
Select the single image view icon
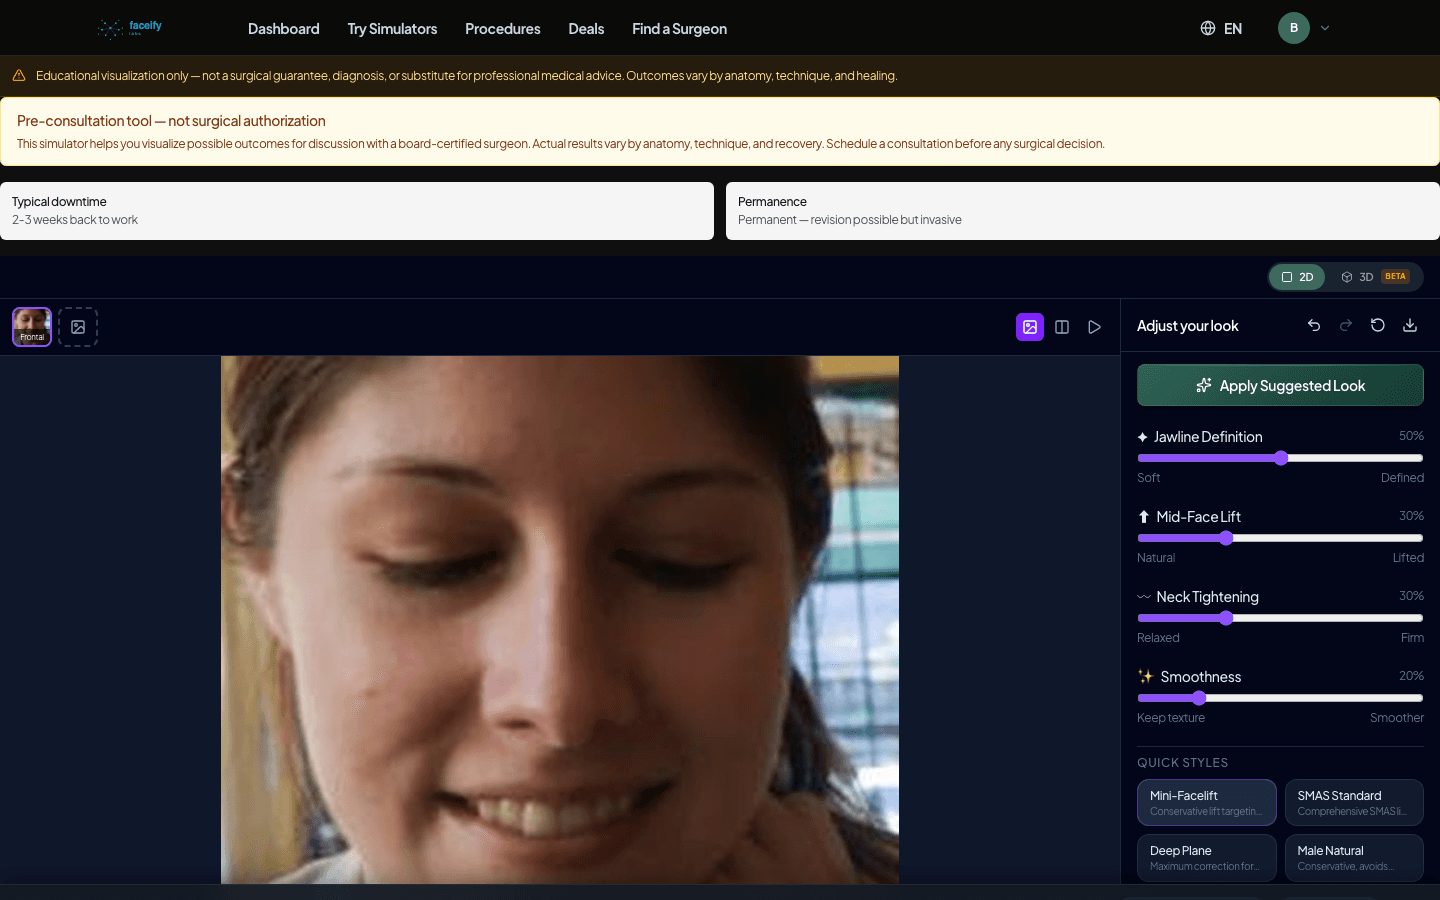[1030, 327]
